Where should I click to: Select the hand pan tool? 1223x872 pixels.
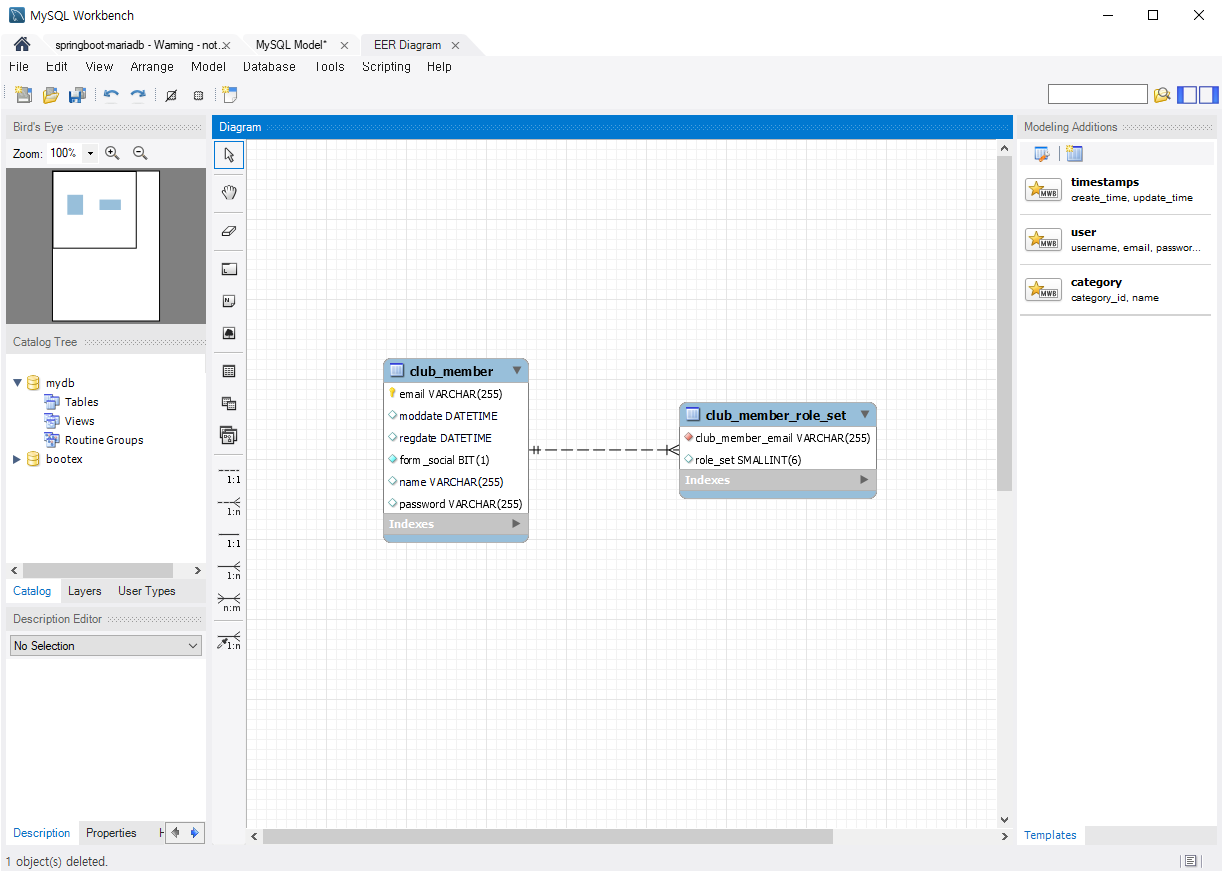click(229, 192)
